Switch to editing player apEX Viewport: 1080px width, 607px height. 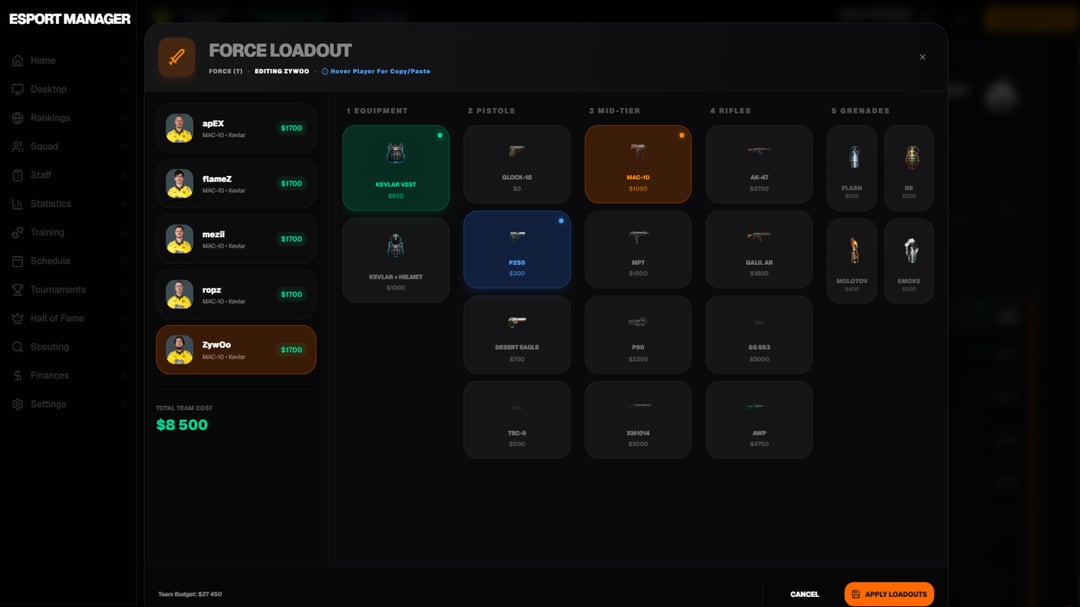[x=236, y=128]
